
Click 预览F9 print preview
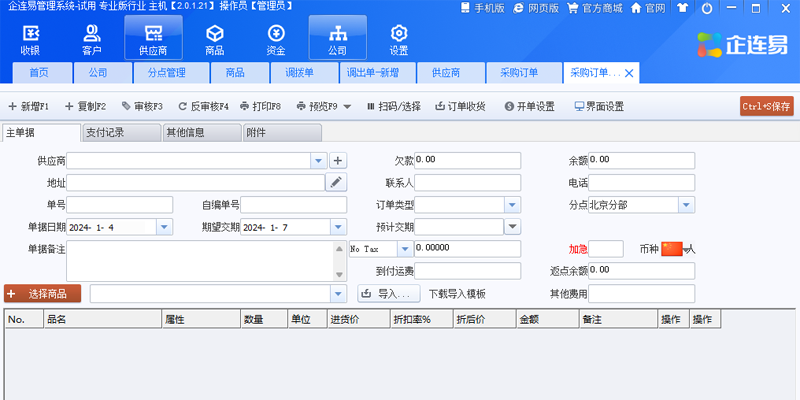[x=317, y=107]
